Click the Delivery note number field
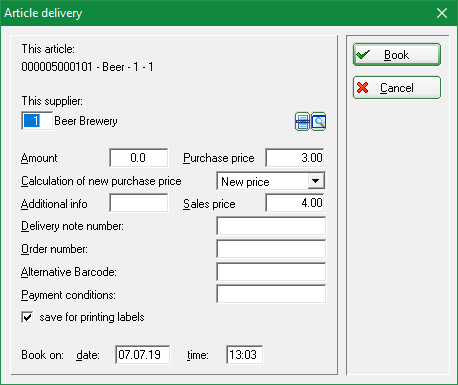Viewport: 458px width, 385px height. tap(271, 226)
